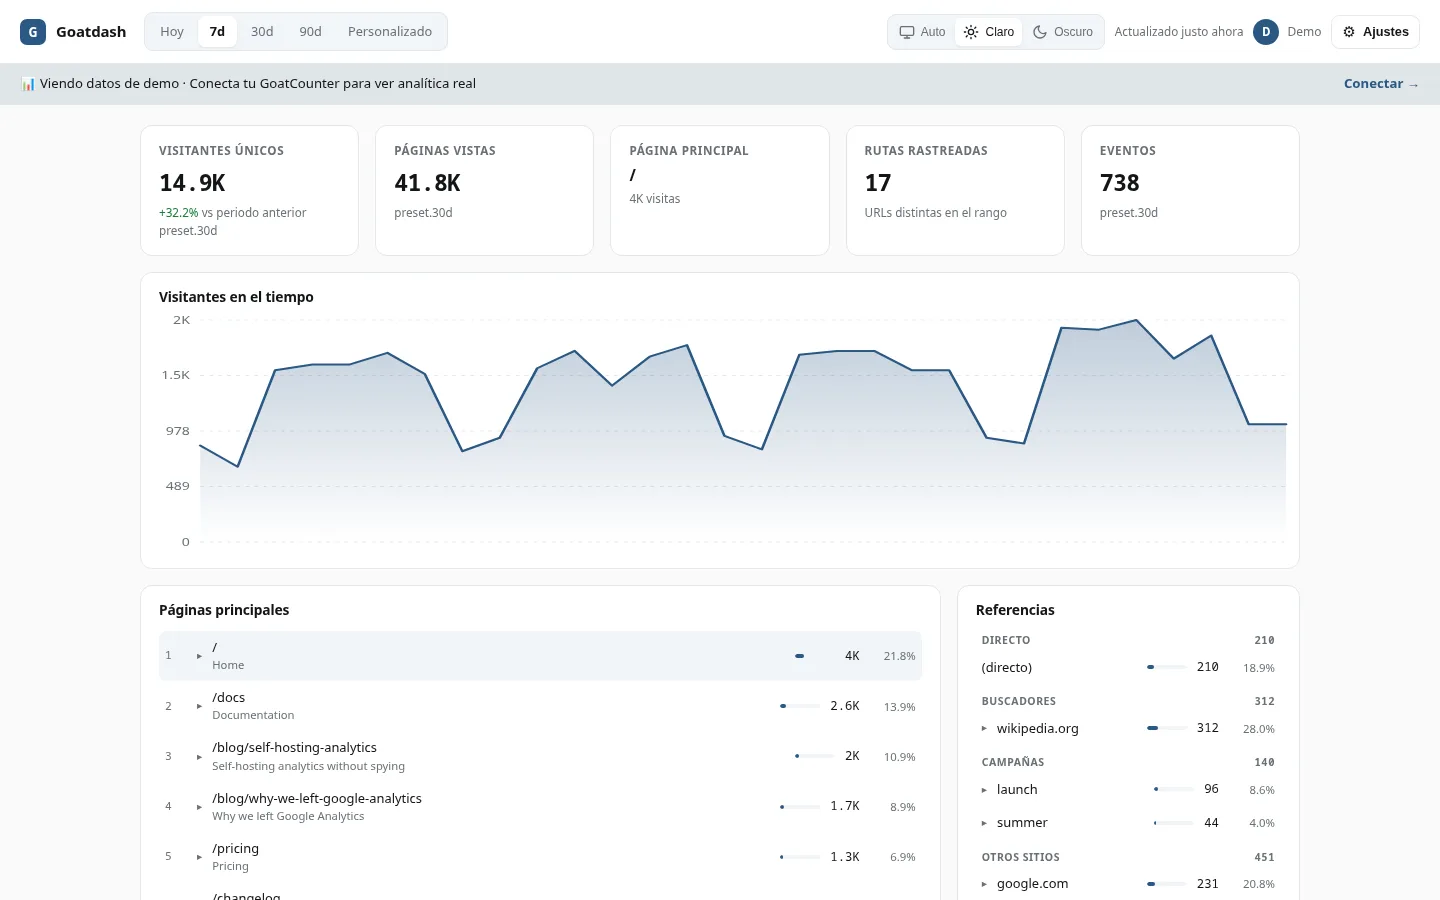Click the 'OTROS SITIOS' group header
1440x900 pixels.
pos(1021,857)
